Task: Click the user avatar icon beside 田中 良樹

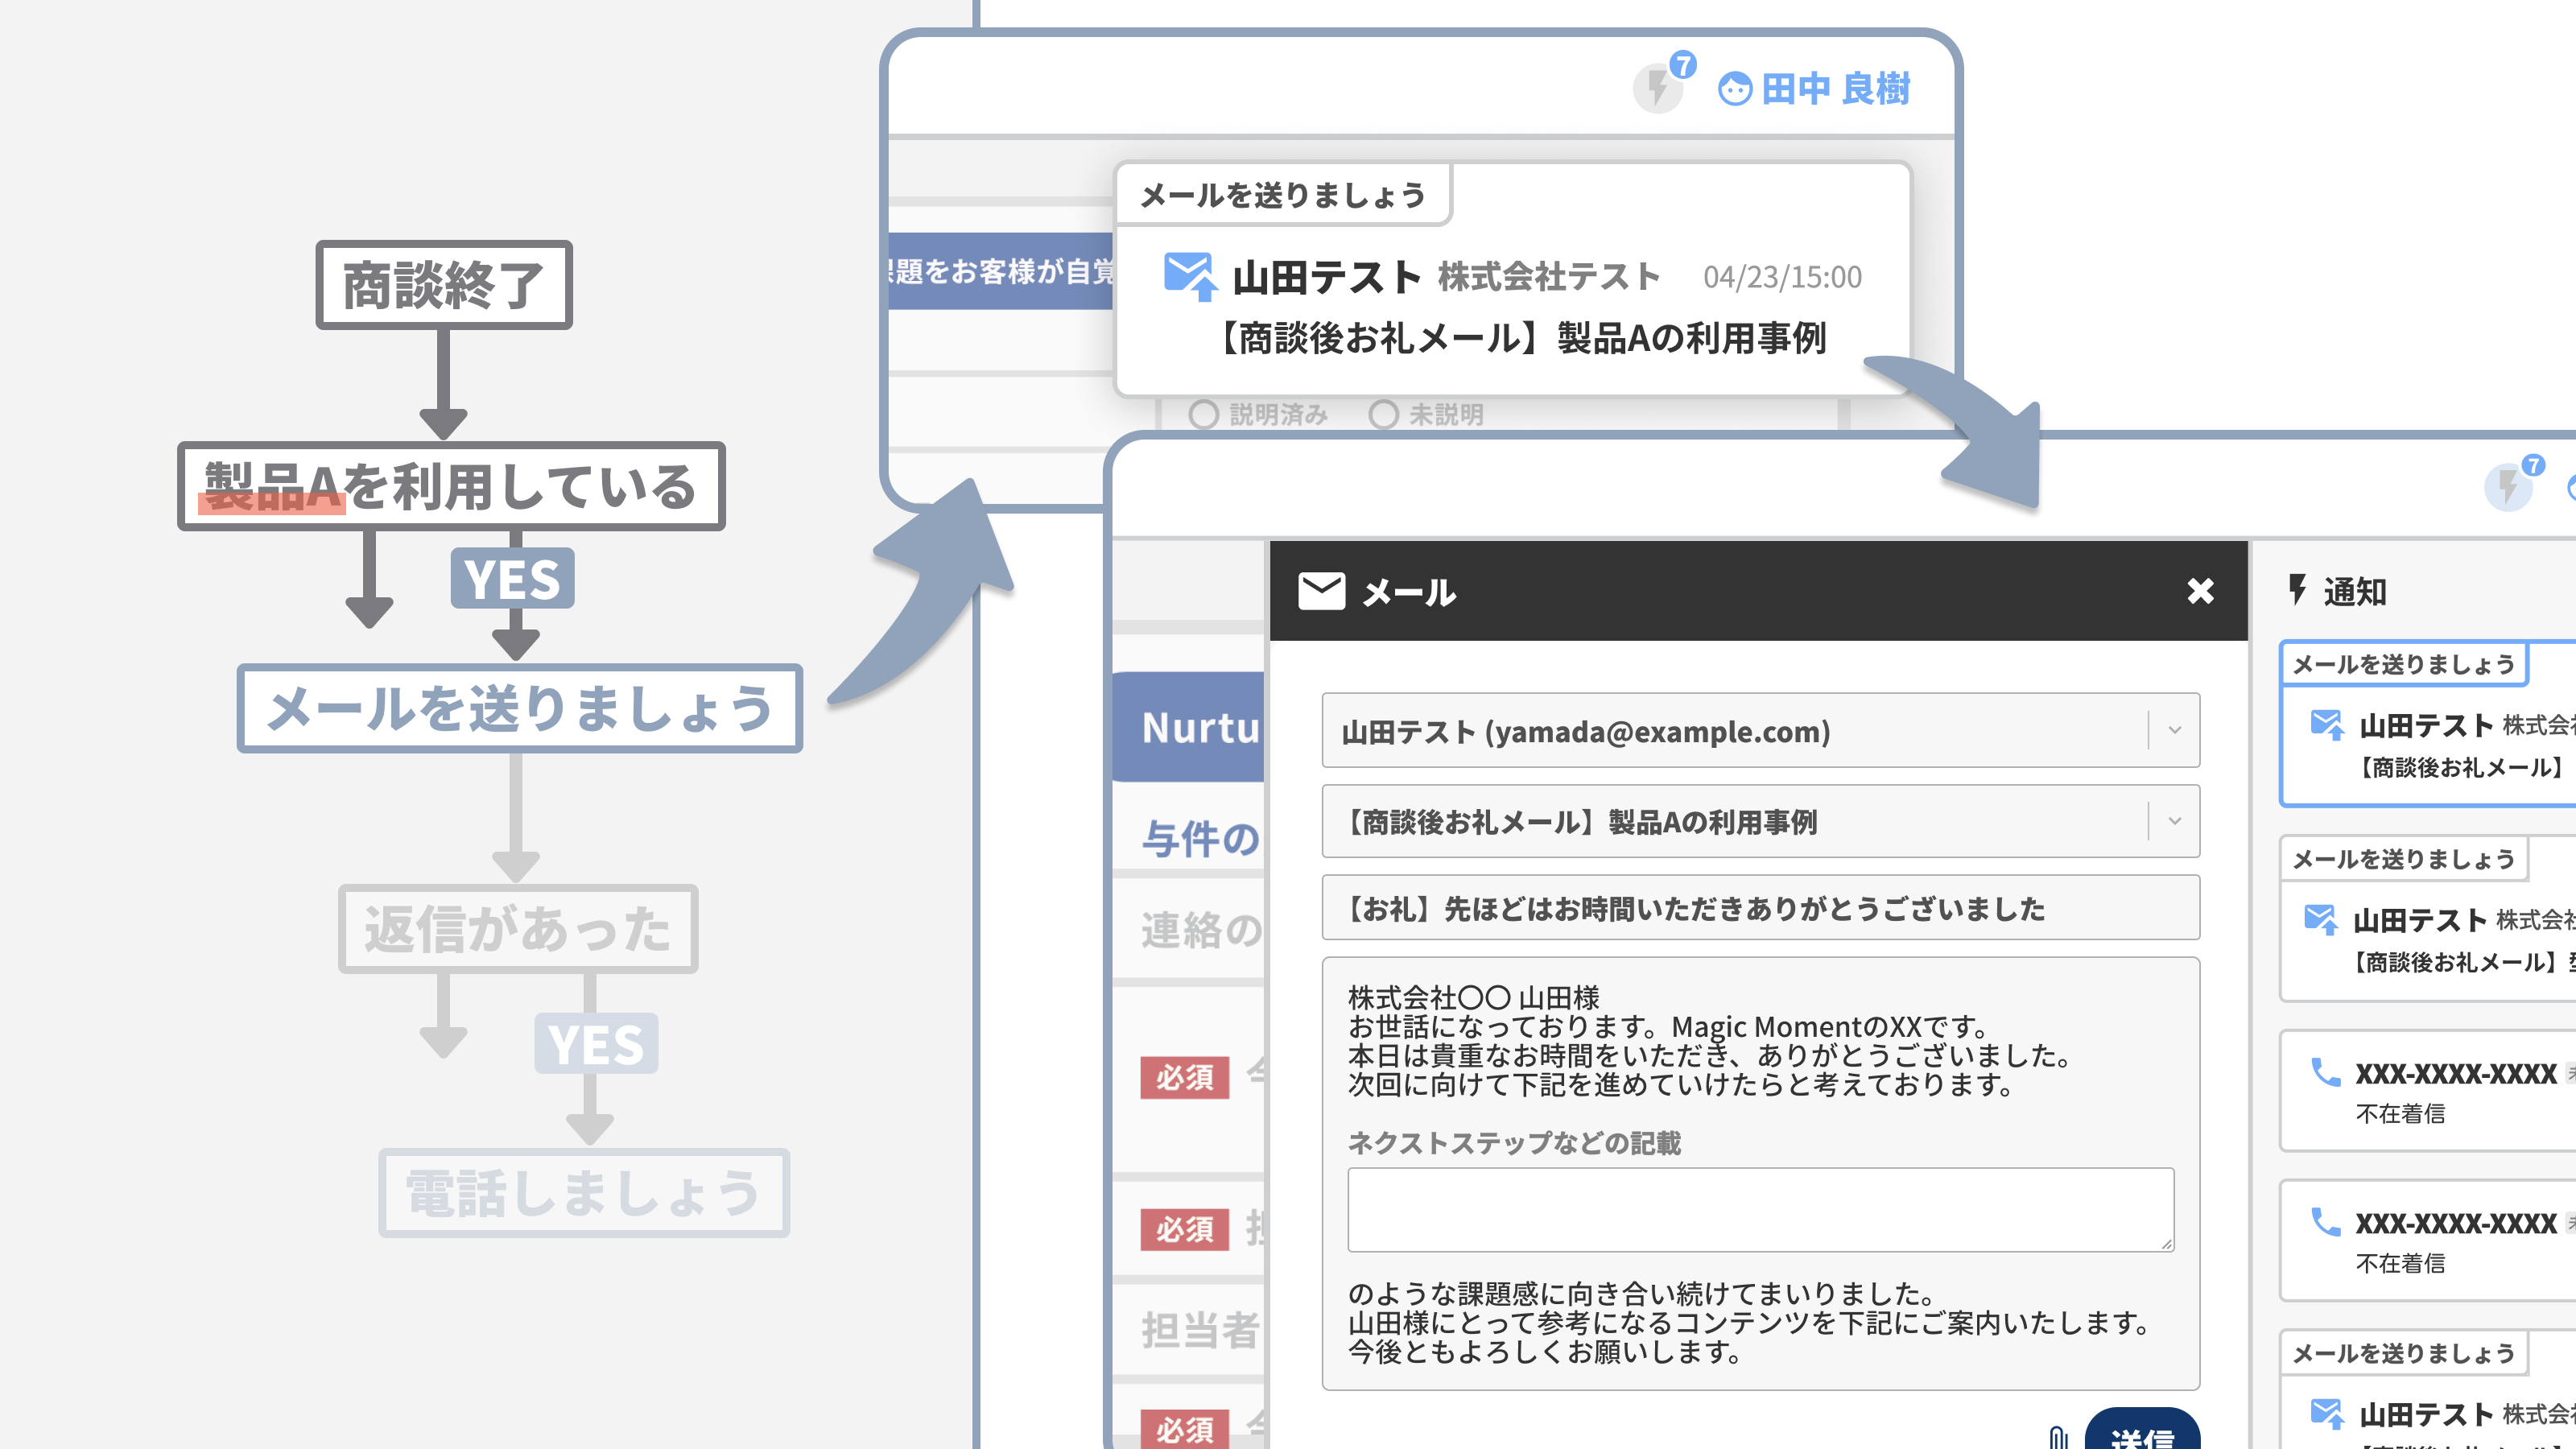Action: (1735, 89)
